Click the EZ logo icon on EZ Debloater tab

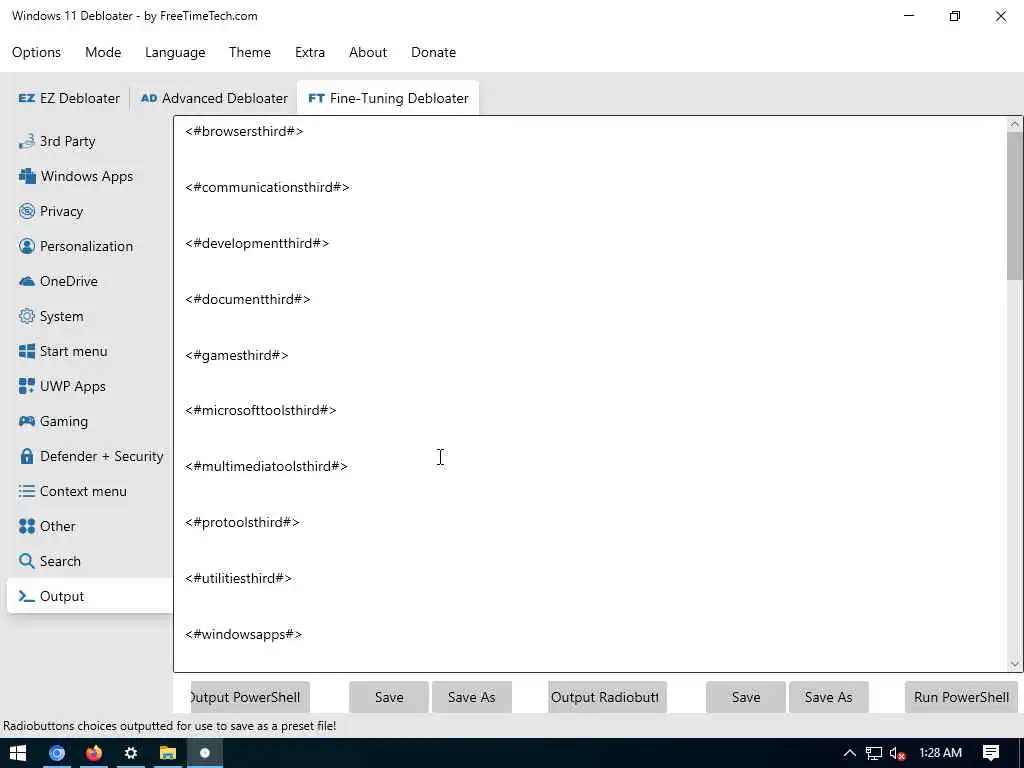tap(27, 98)
